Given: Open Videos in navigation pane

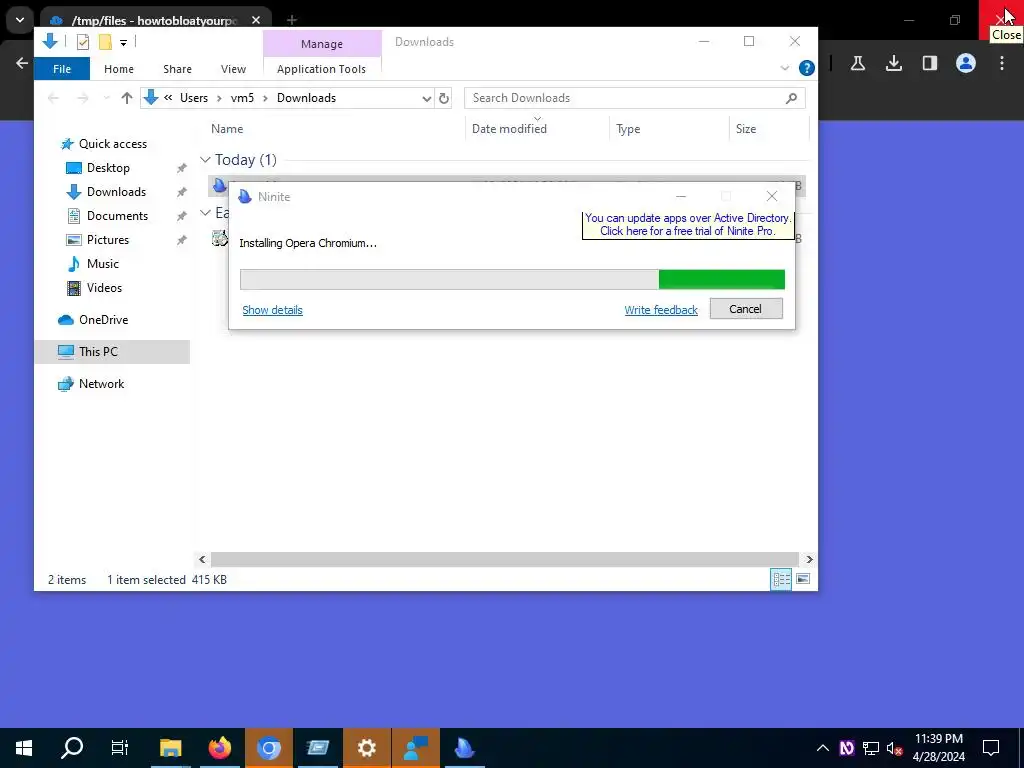Looking at the screenshot, I should click(104, 288).
